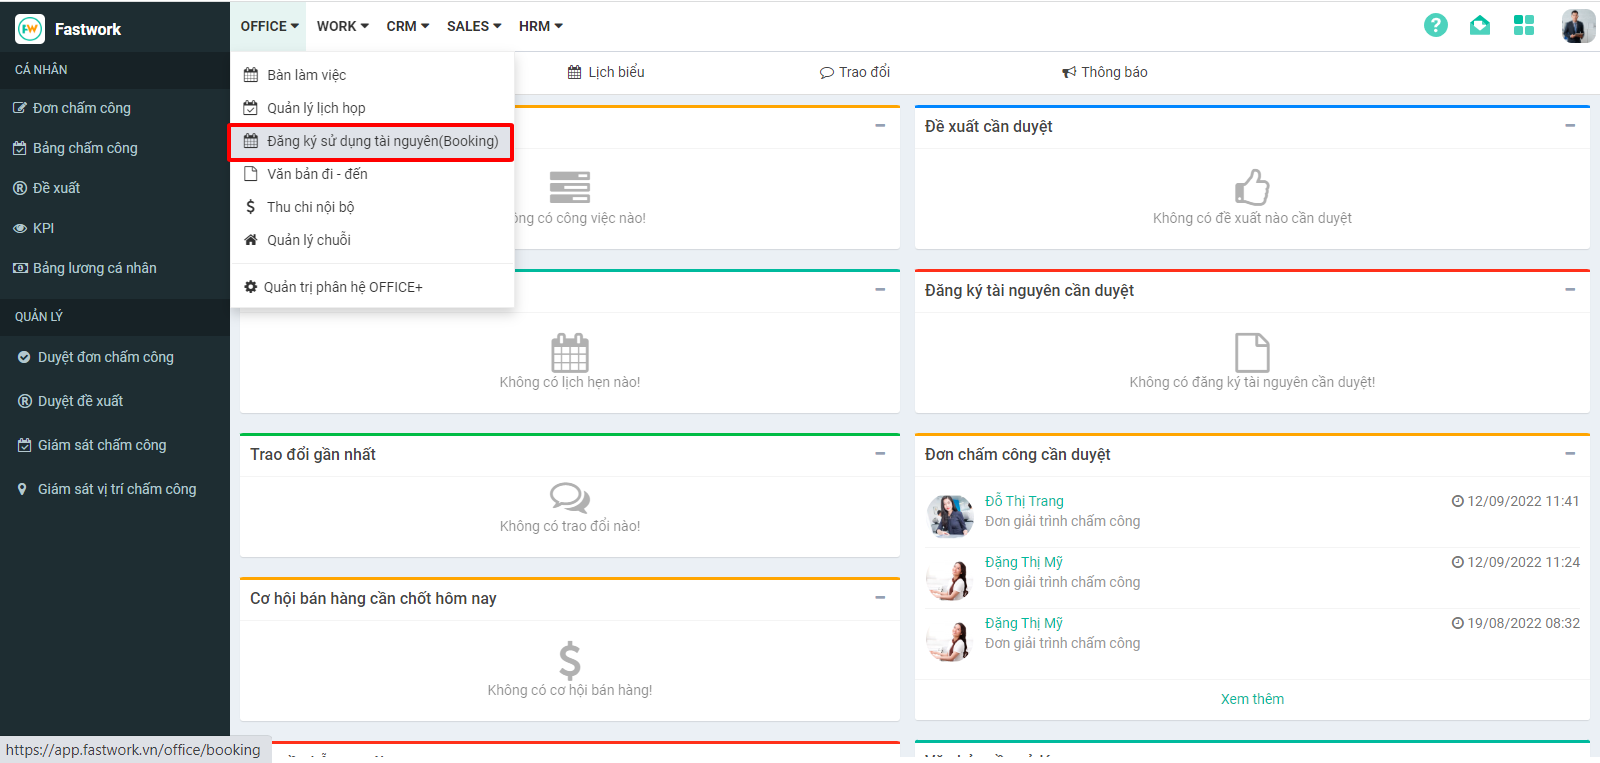Expand the WORK dropdown menu
Screen dimensions: 1600x763
pos(342,26)
